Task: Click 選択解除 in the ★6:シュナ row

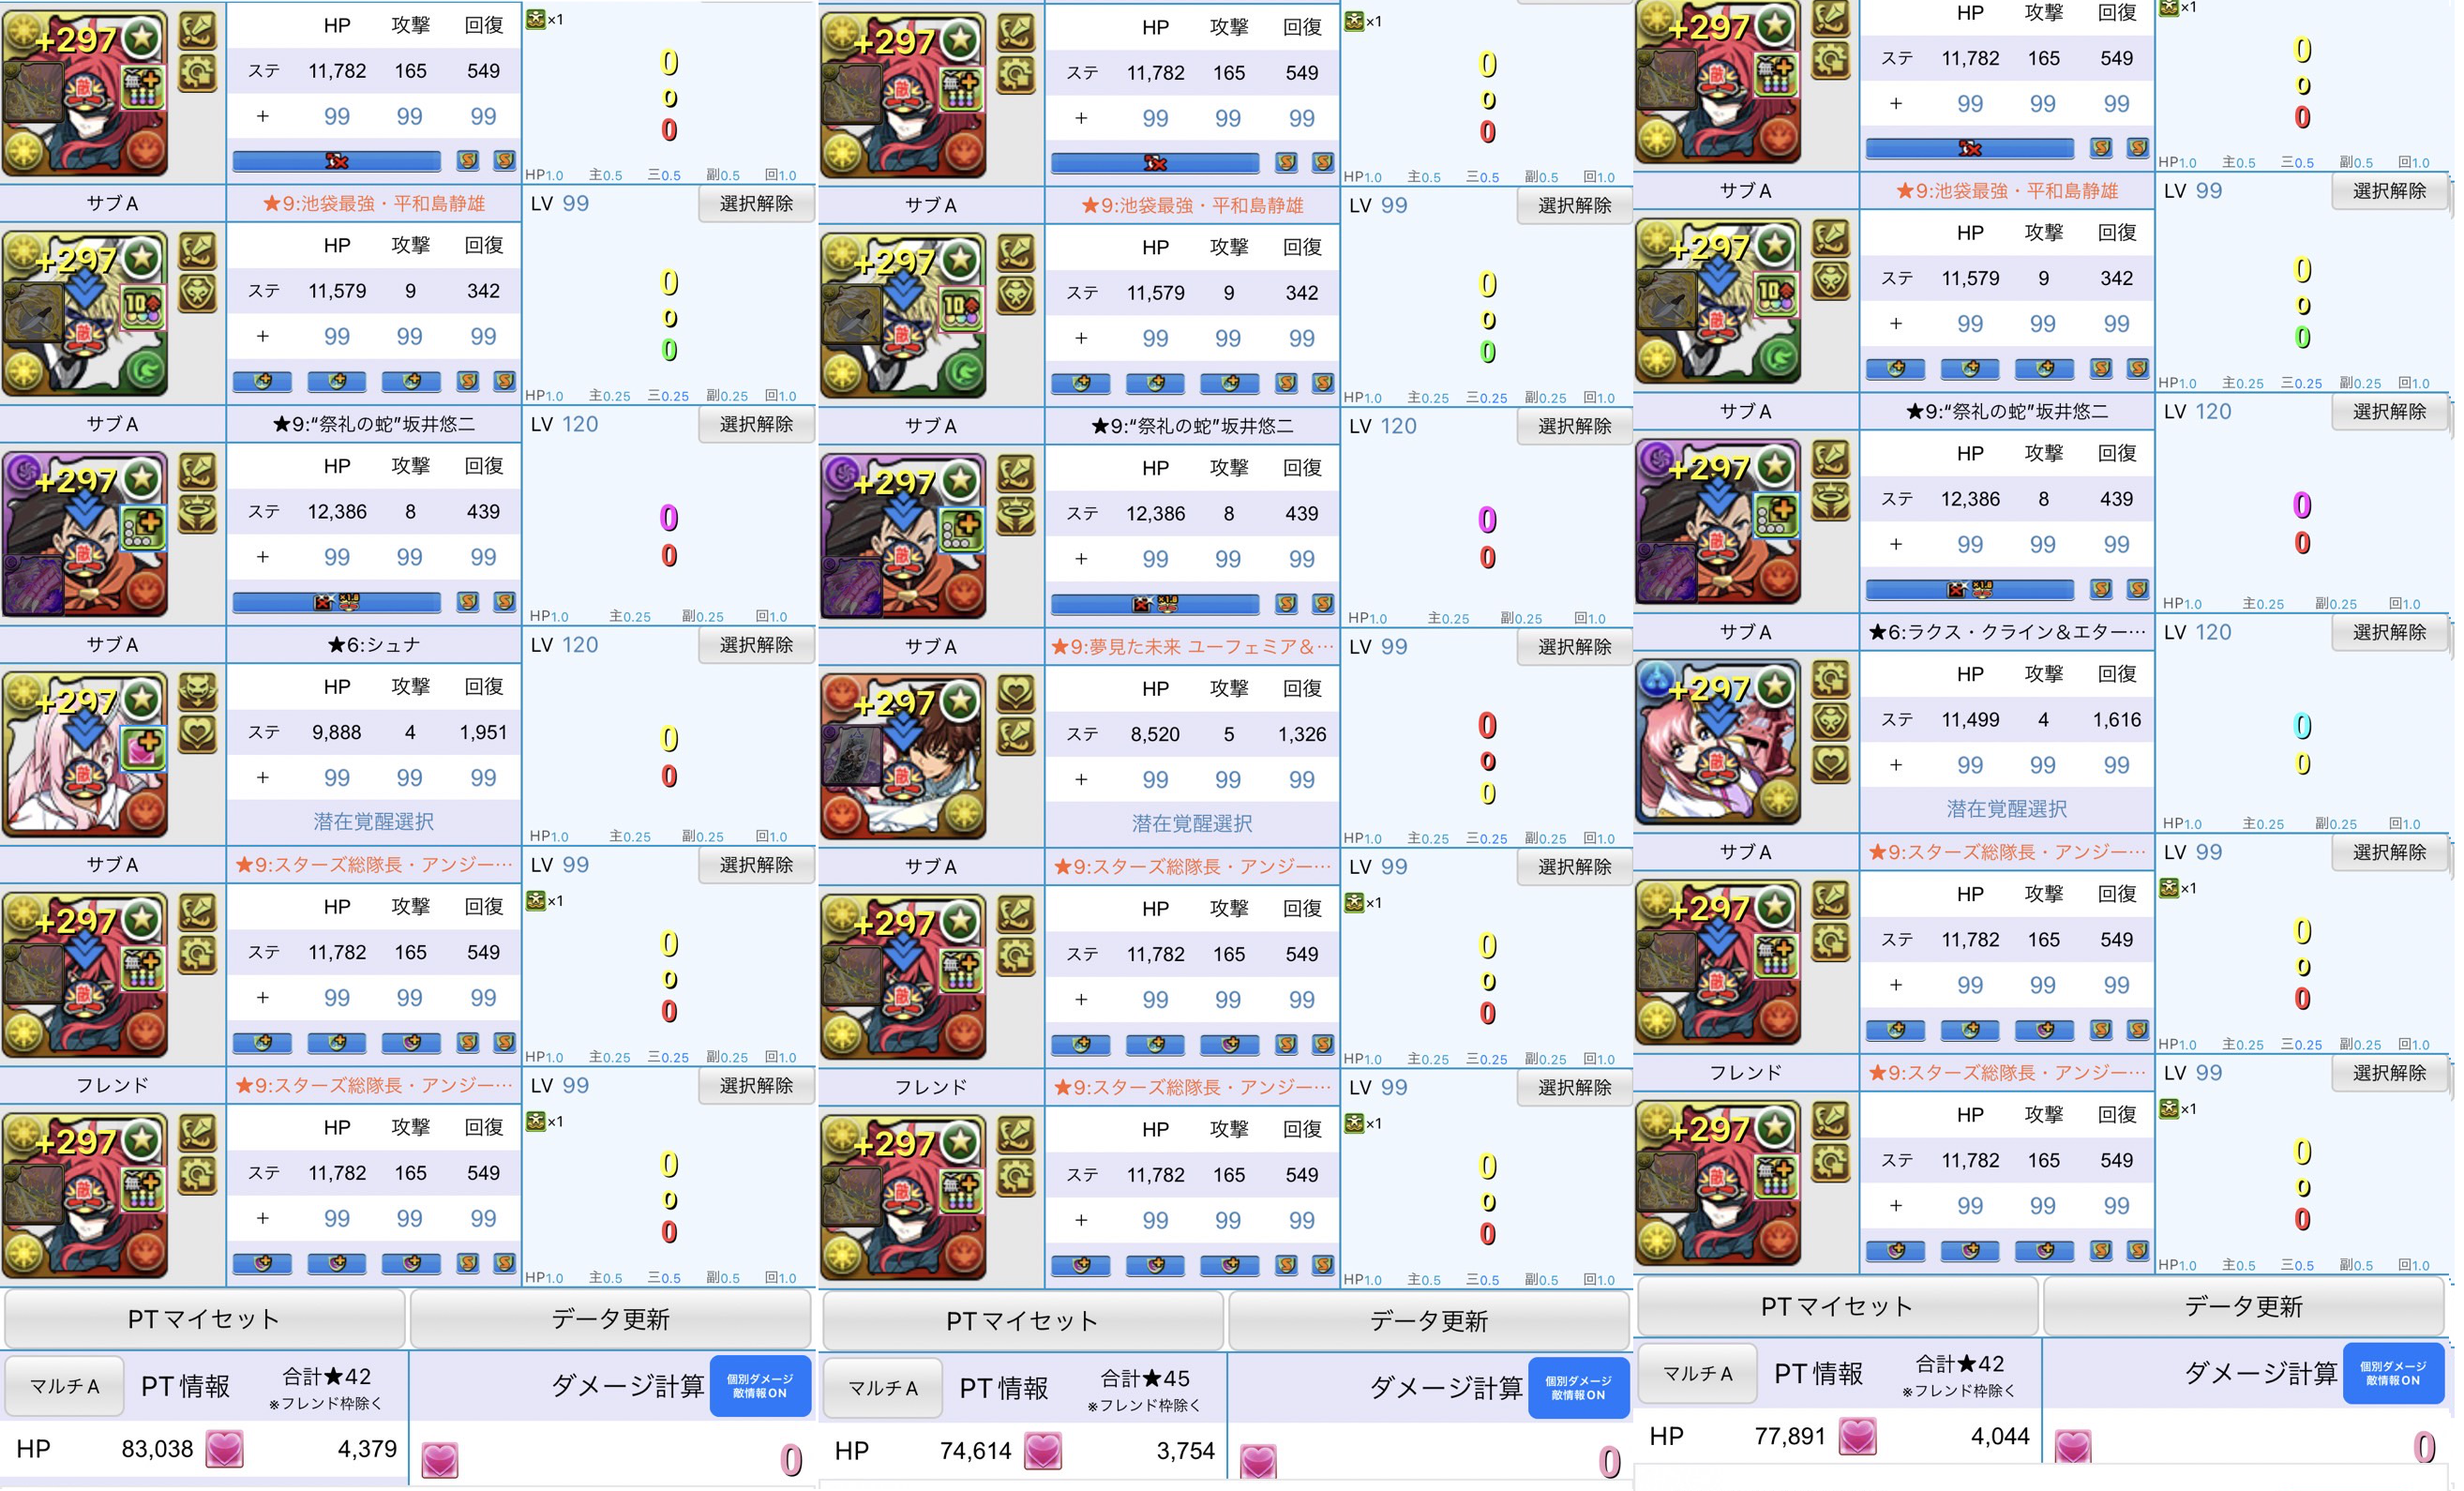Action: tap(756, 645)
